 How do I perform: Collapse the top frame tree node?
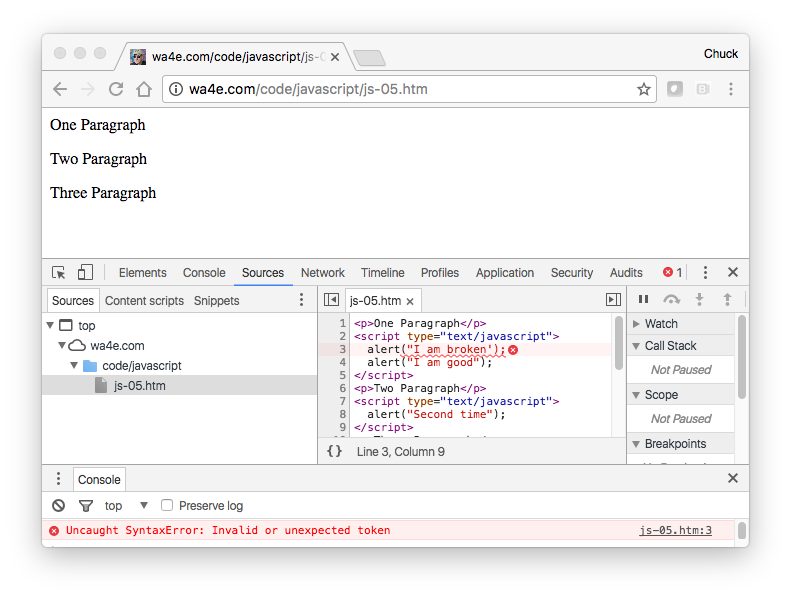point(50,325)
